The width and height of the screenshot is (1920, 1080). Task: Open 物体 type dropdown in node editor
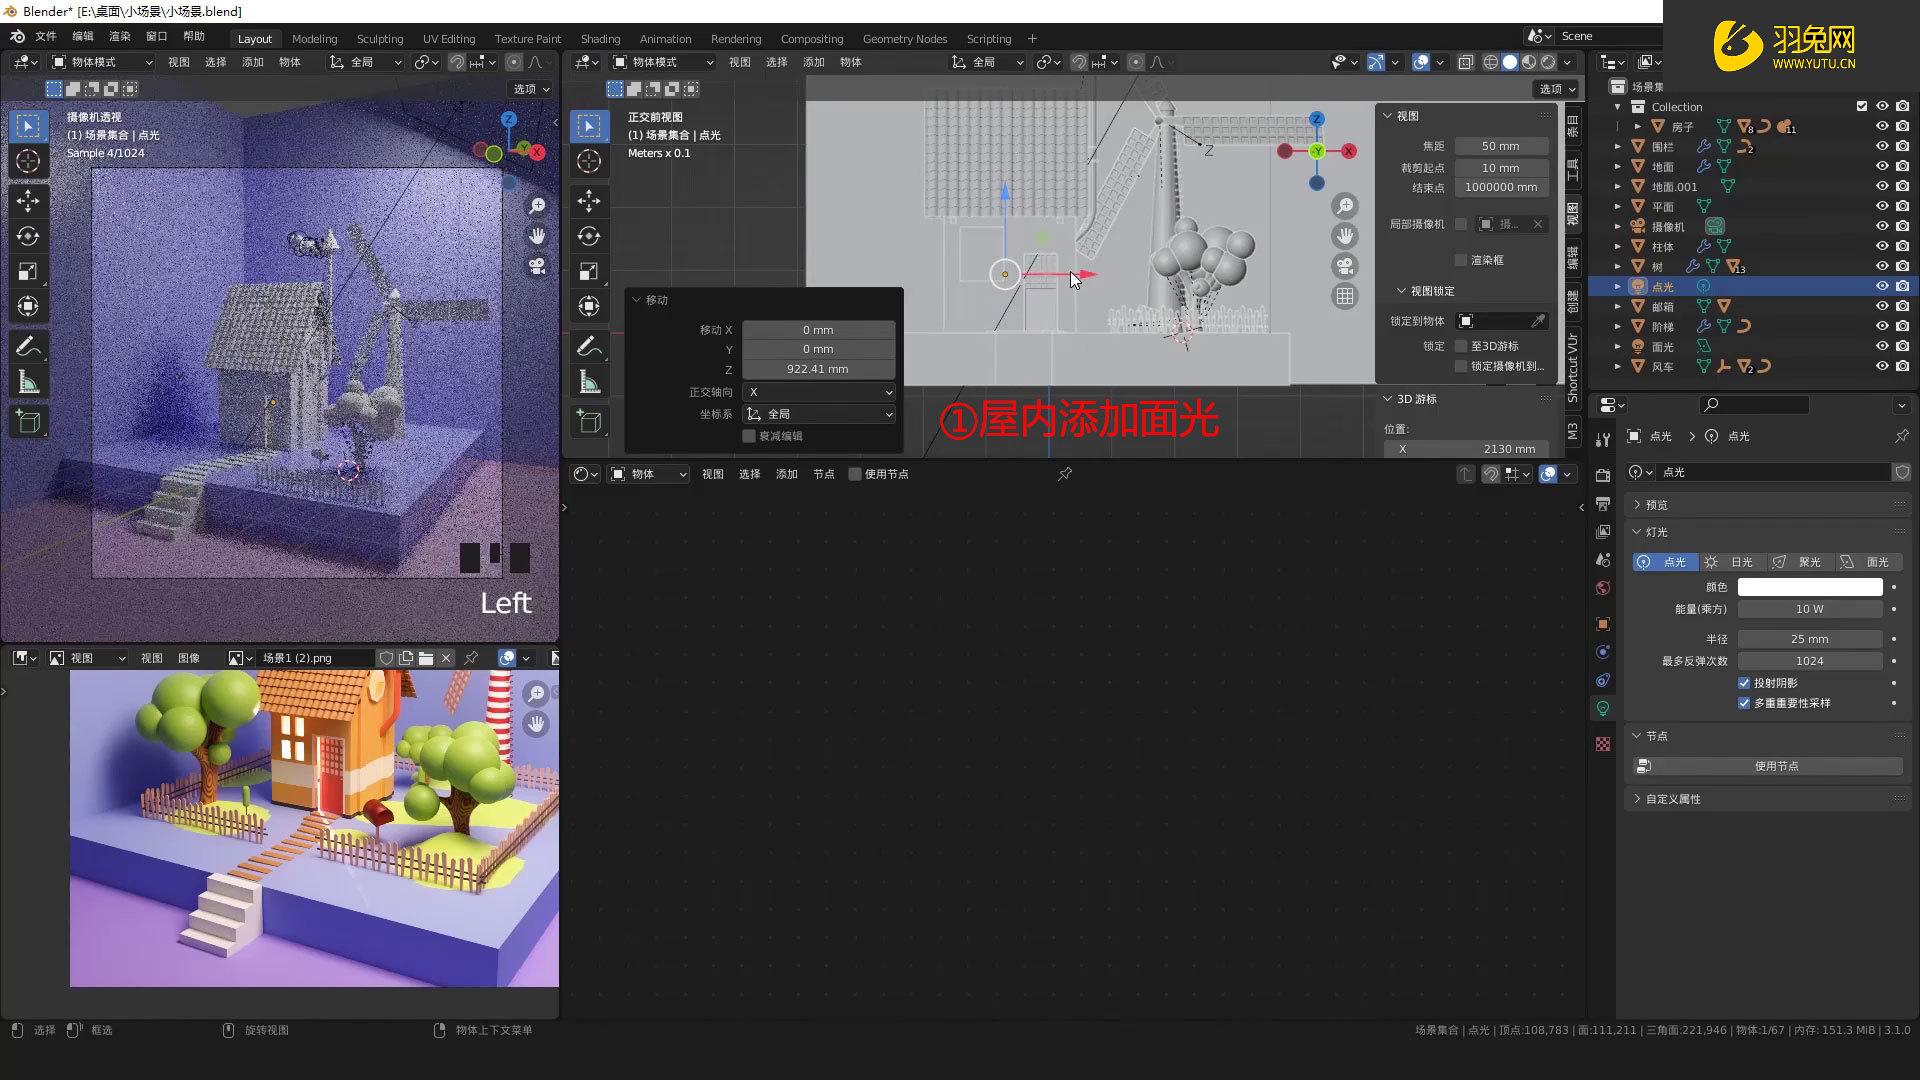click(x=649, y=474)
